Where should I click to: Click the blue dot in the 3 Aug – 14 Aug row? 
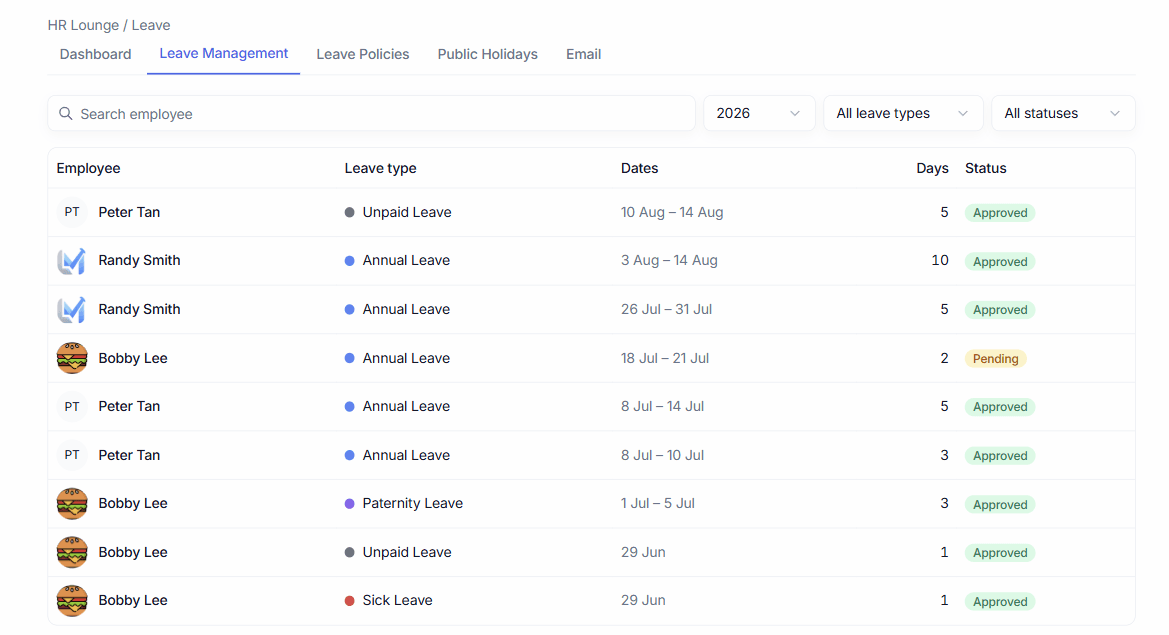[349, 261]
